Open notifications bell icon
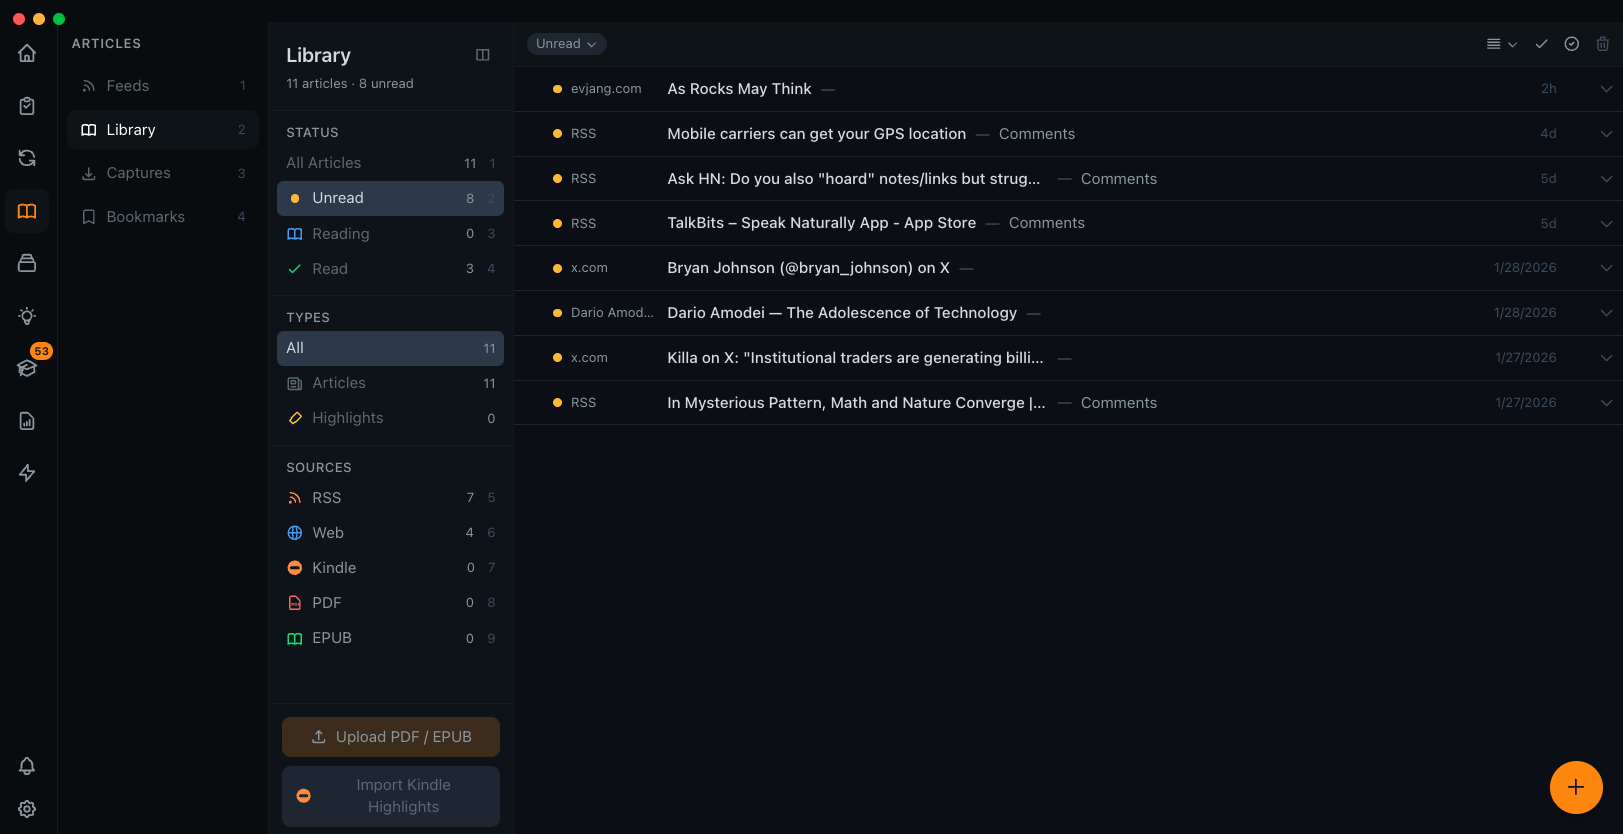 [27, 766]
